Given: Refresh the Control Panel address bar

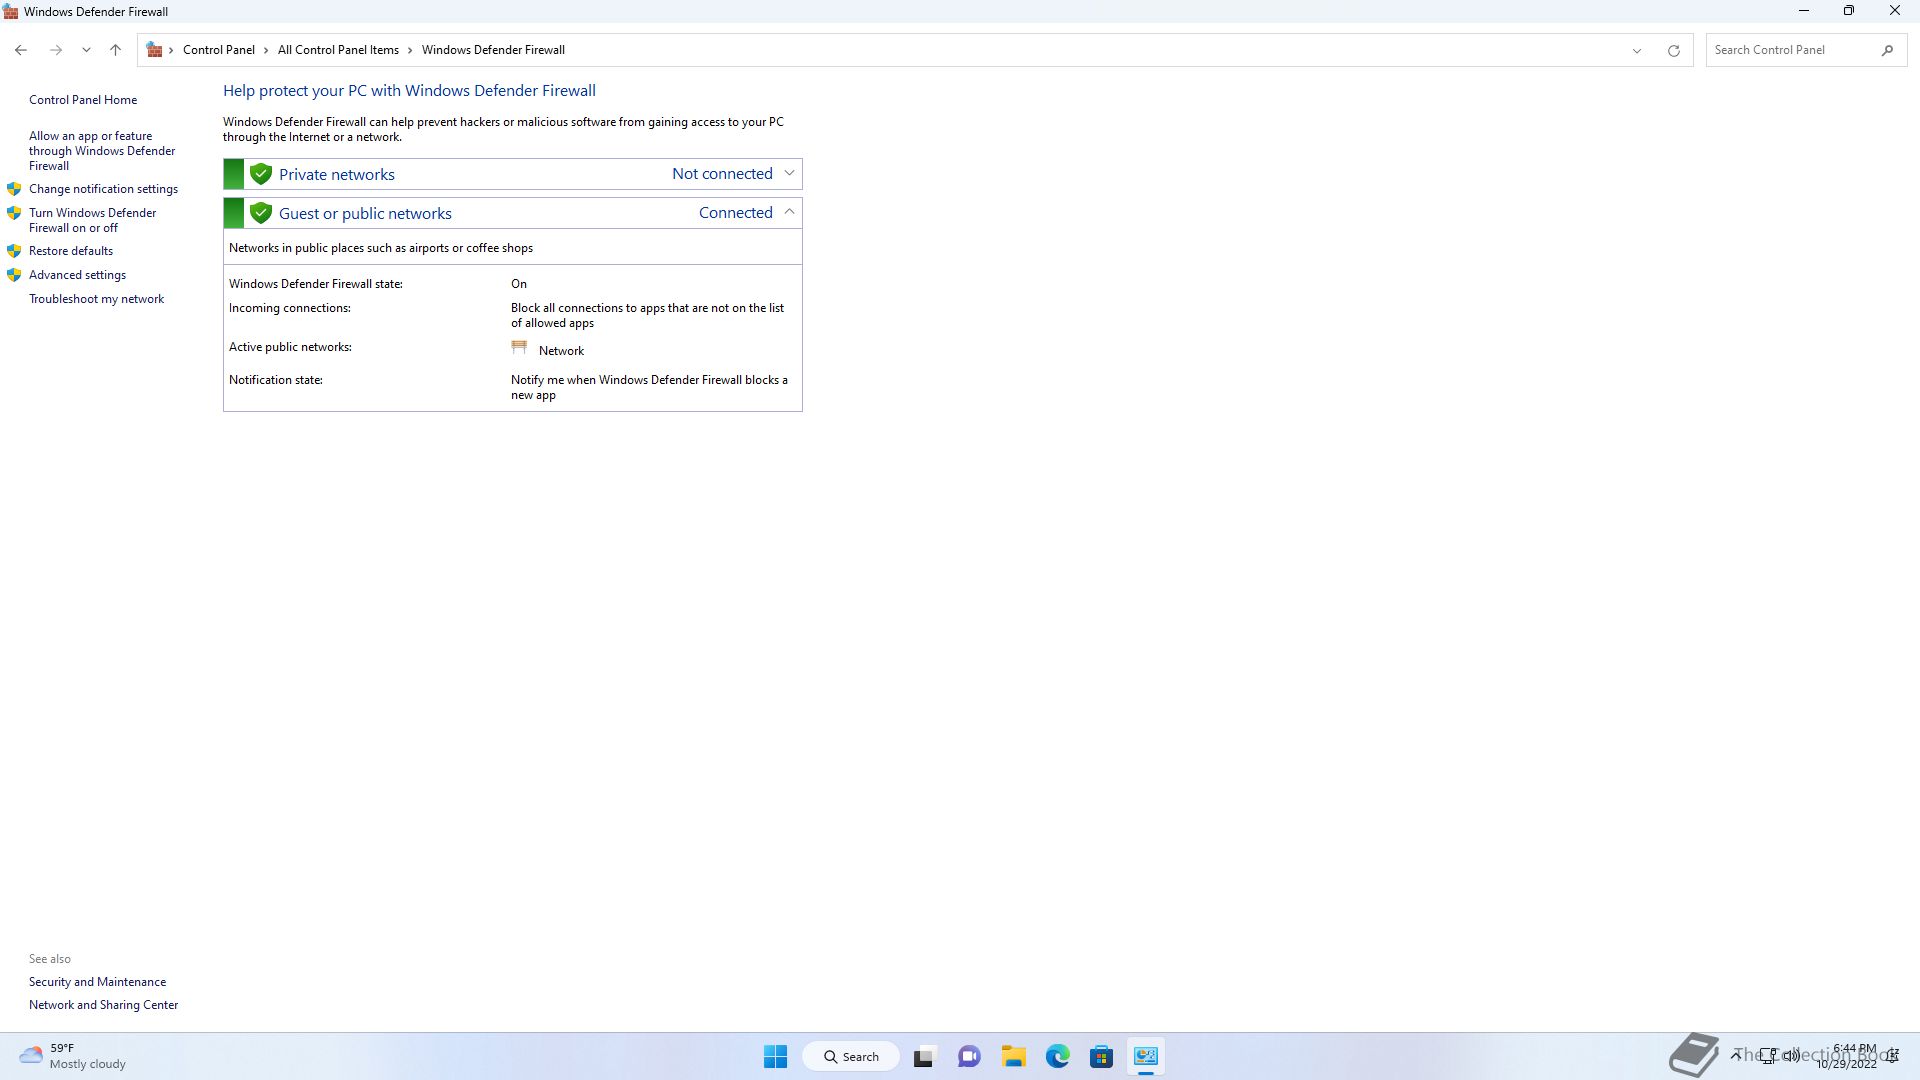Looking at the screenshot, I should click(1673, 50).
